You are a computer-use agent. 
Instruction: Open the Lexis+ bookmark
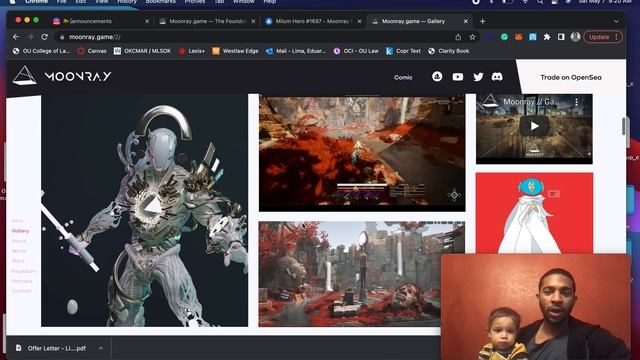(x=191, y=51)
